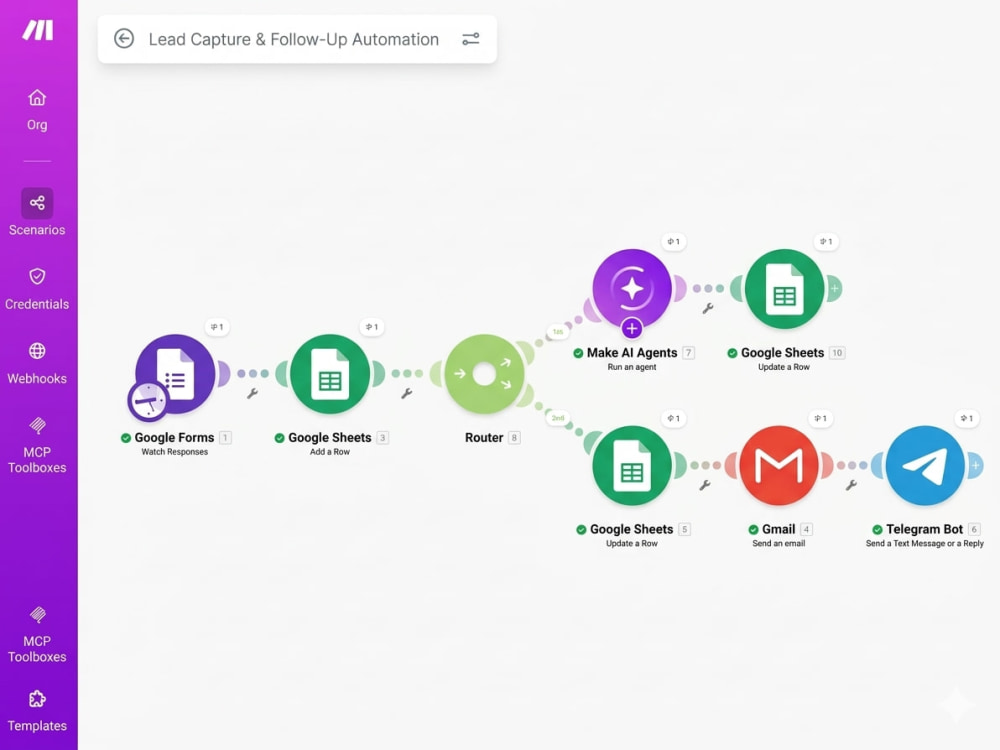Click the Make logo in the sidebar
The width and height of the screenshot is (1000, 750).
[x=38, y=30]
